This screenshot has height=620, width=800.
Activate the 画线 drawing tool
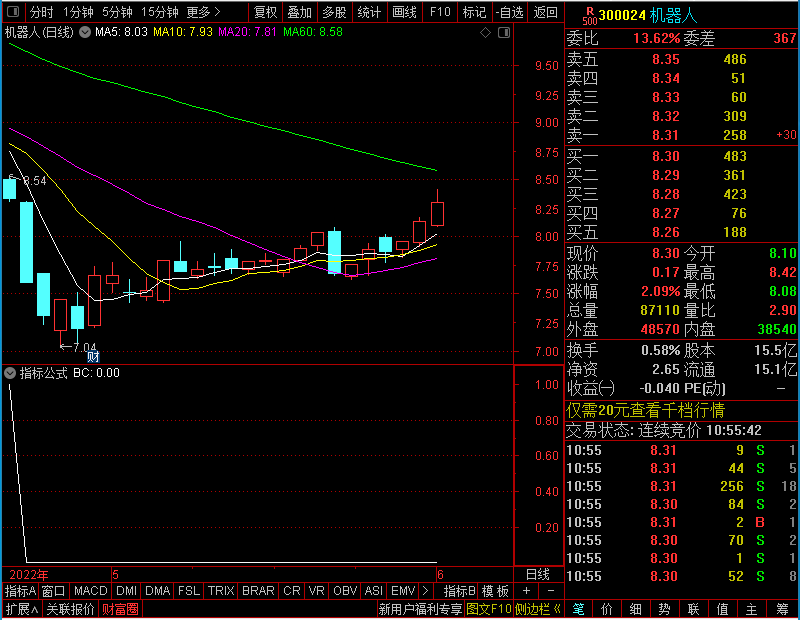pyautogui.click(x=404, y=12)
